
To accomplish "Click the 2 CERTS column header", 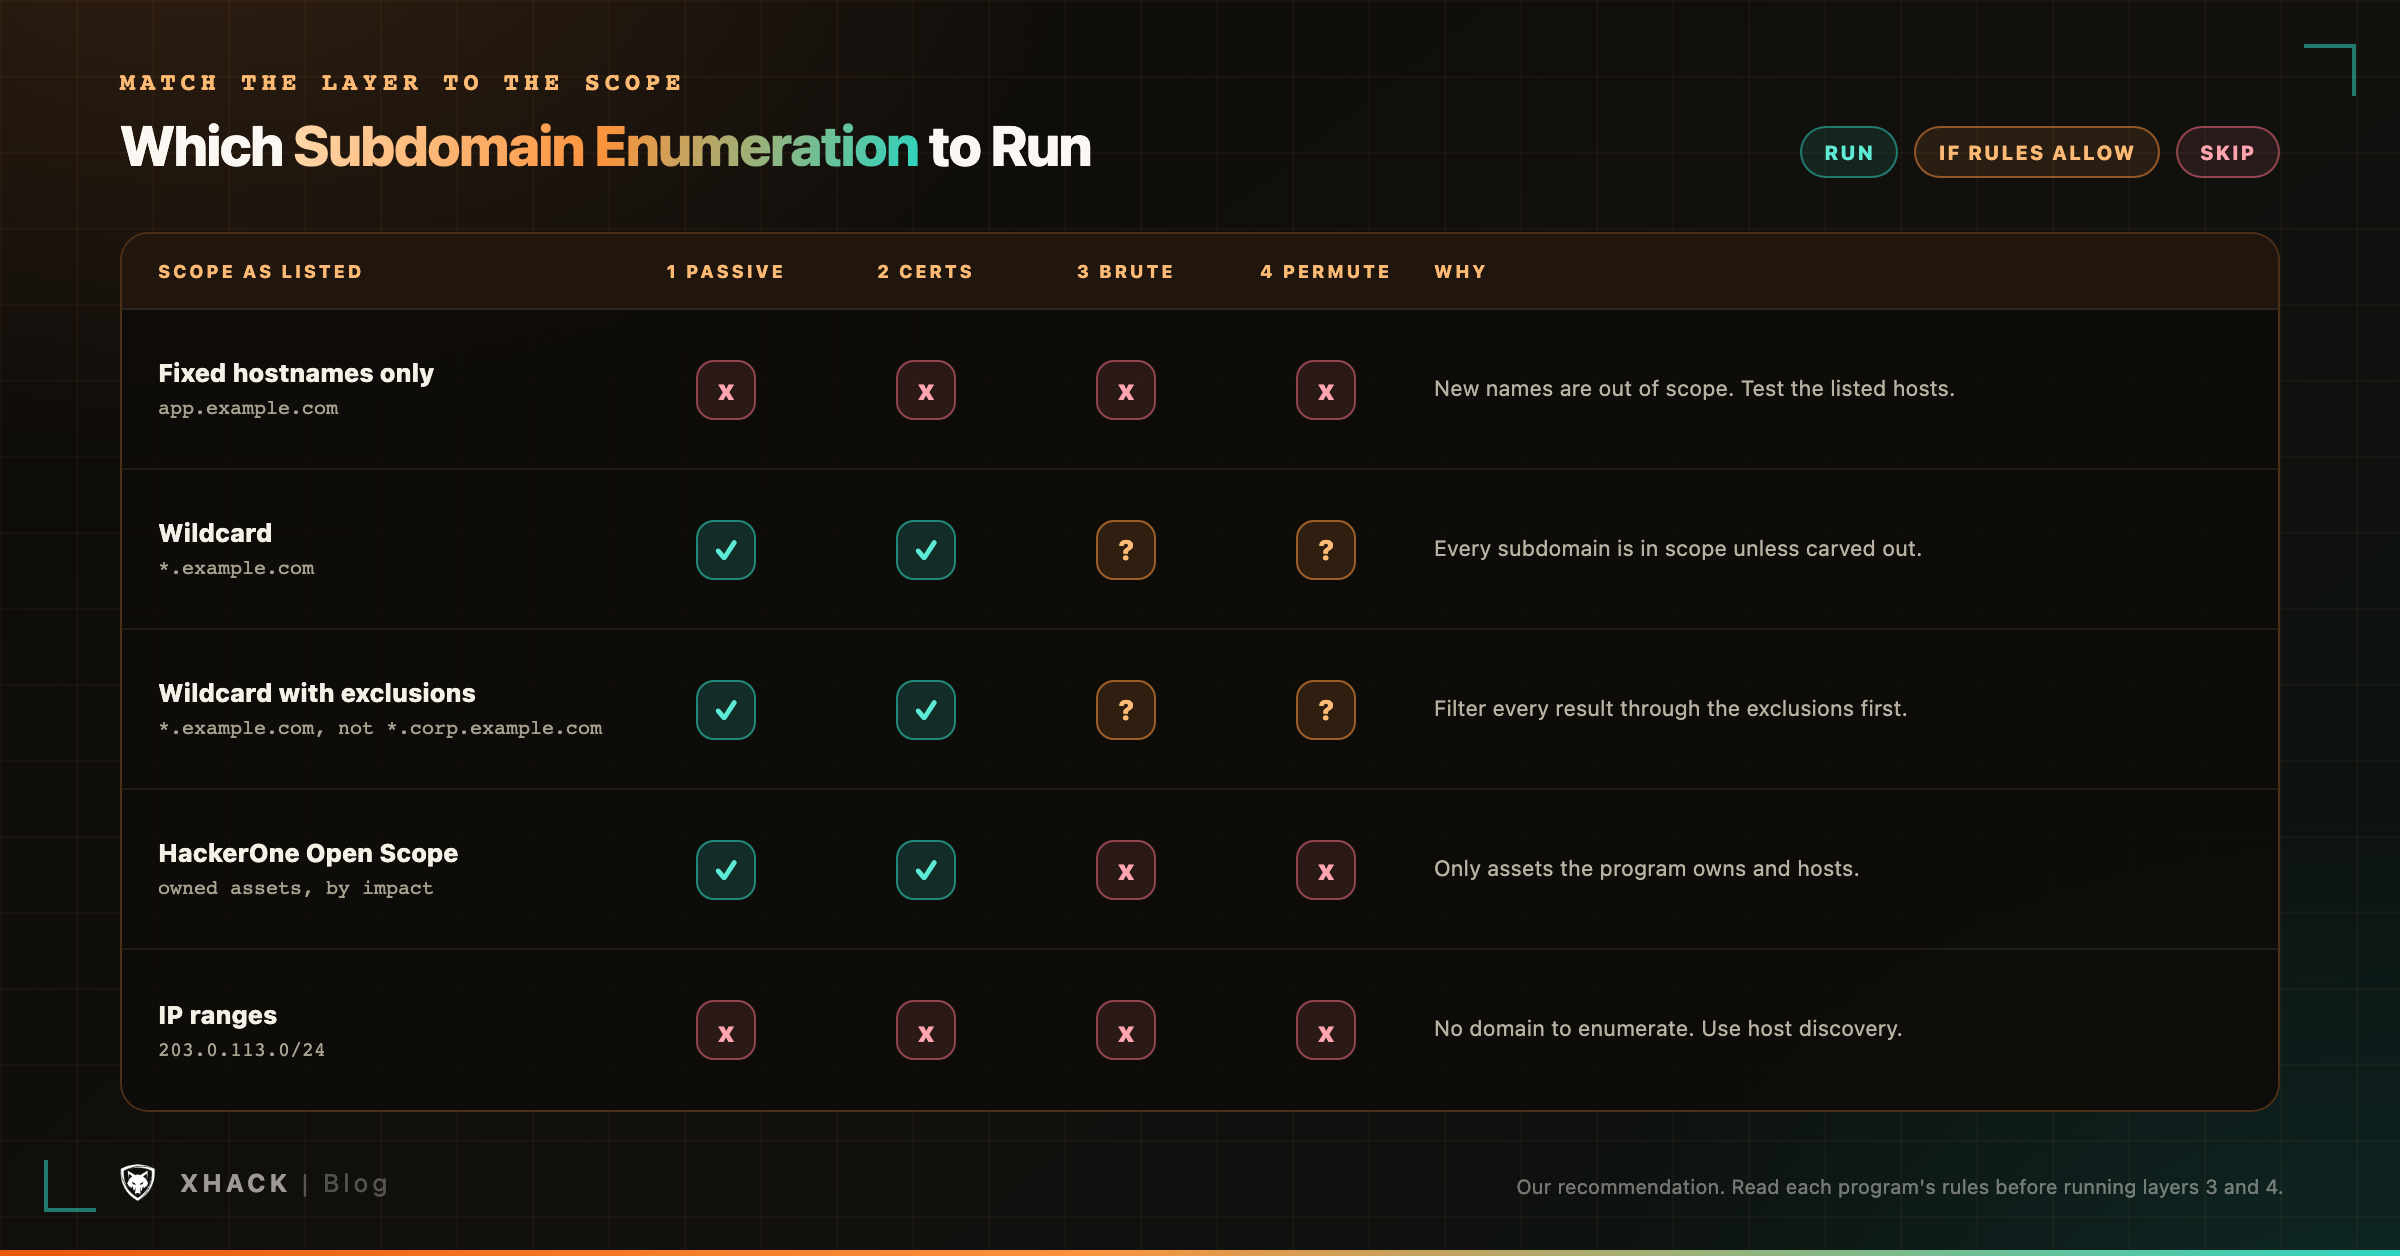I will click(x=926, y=272).
